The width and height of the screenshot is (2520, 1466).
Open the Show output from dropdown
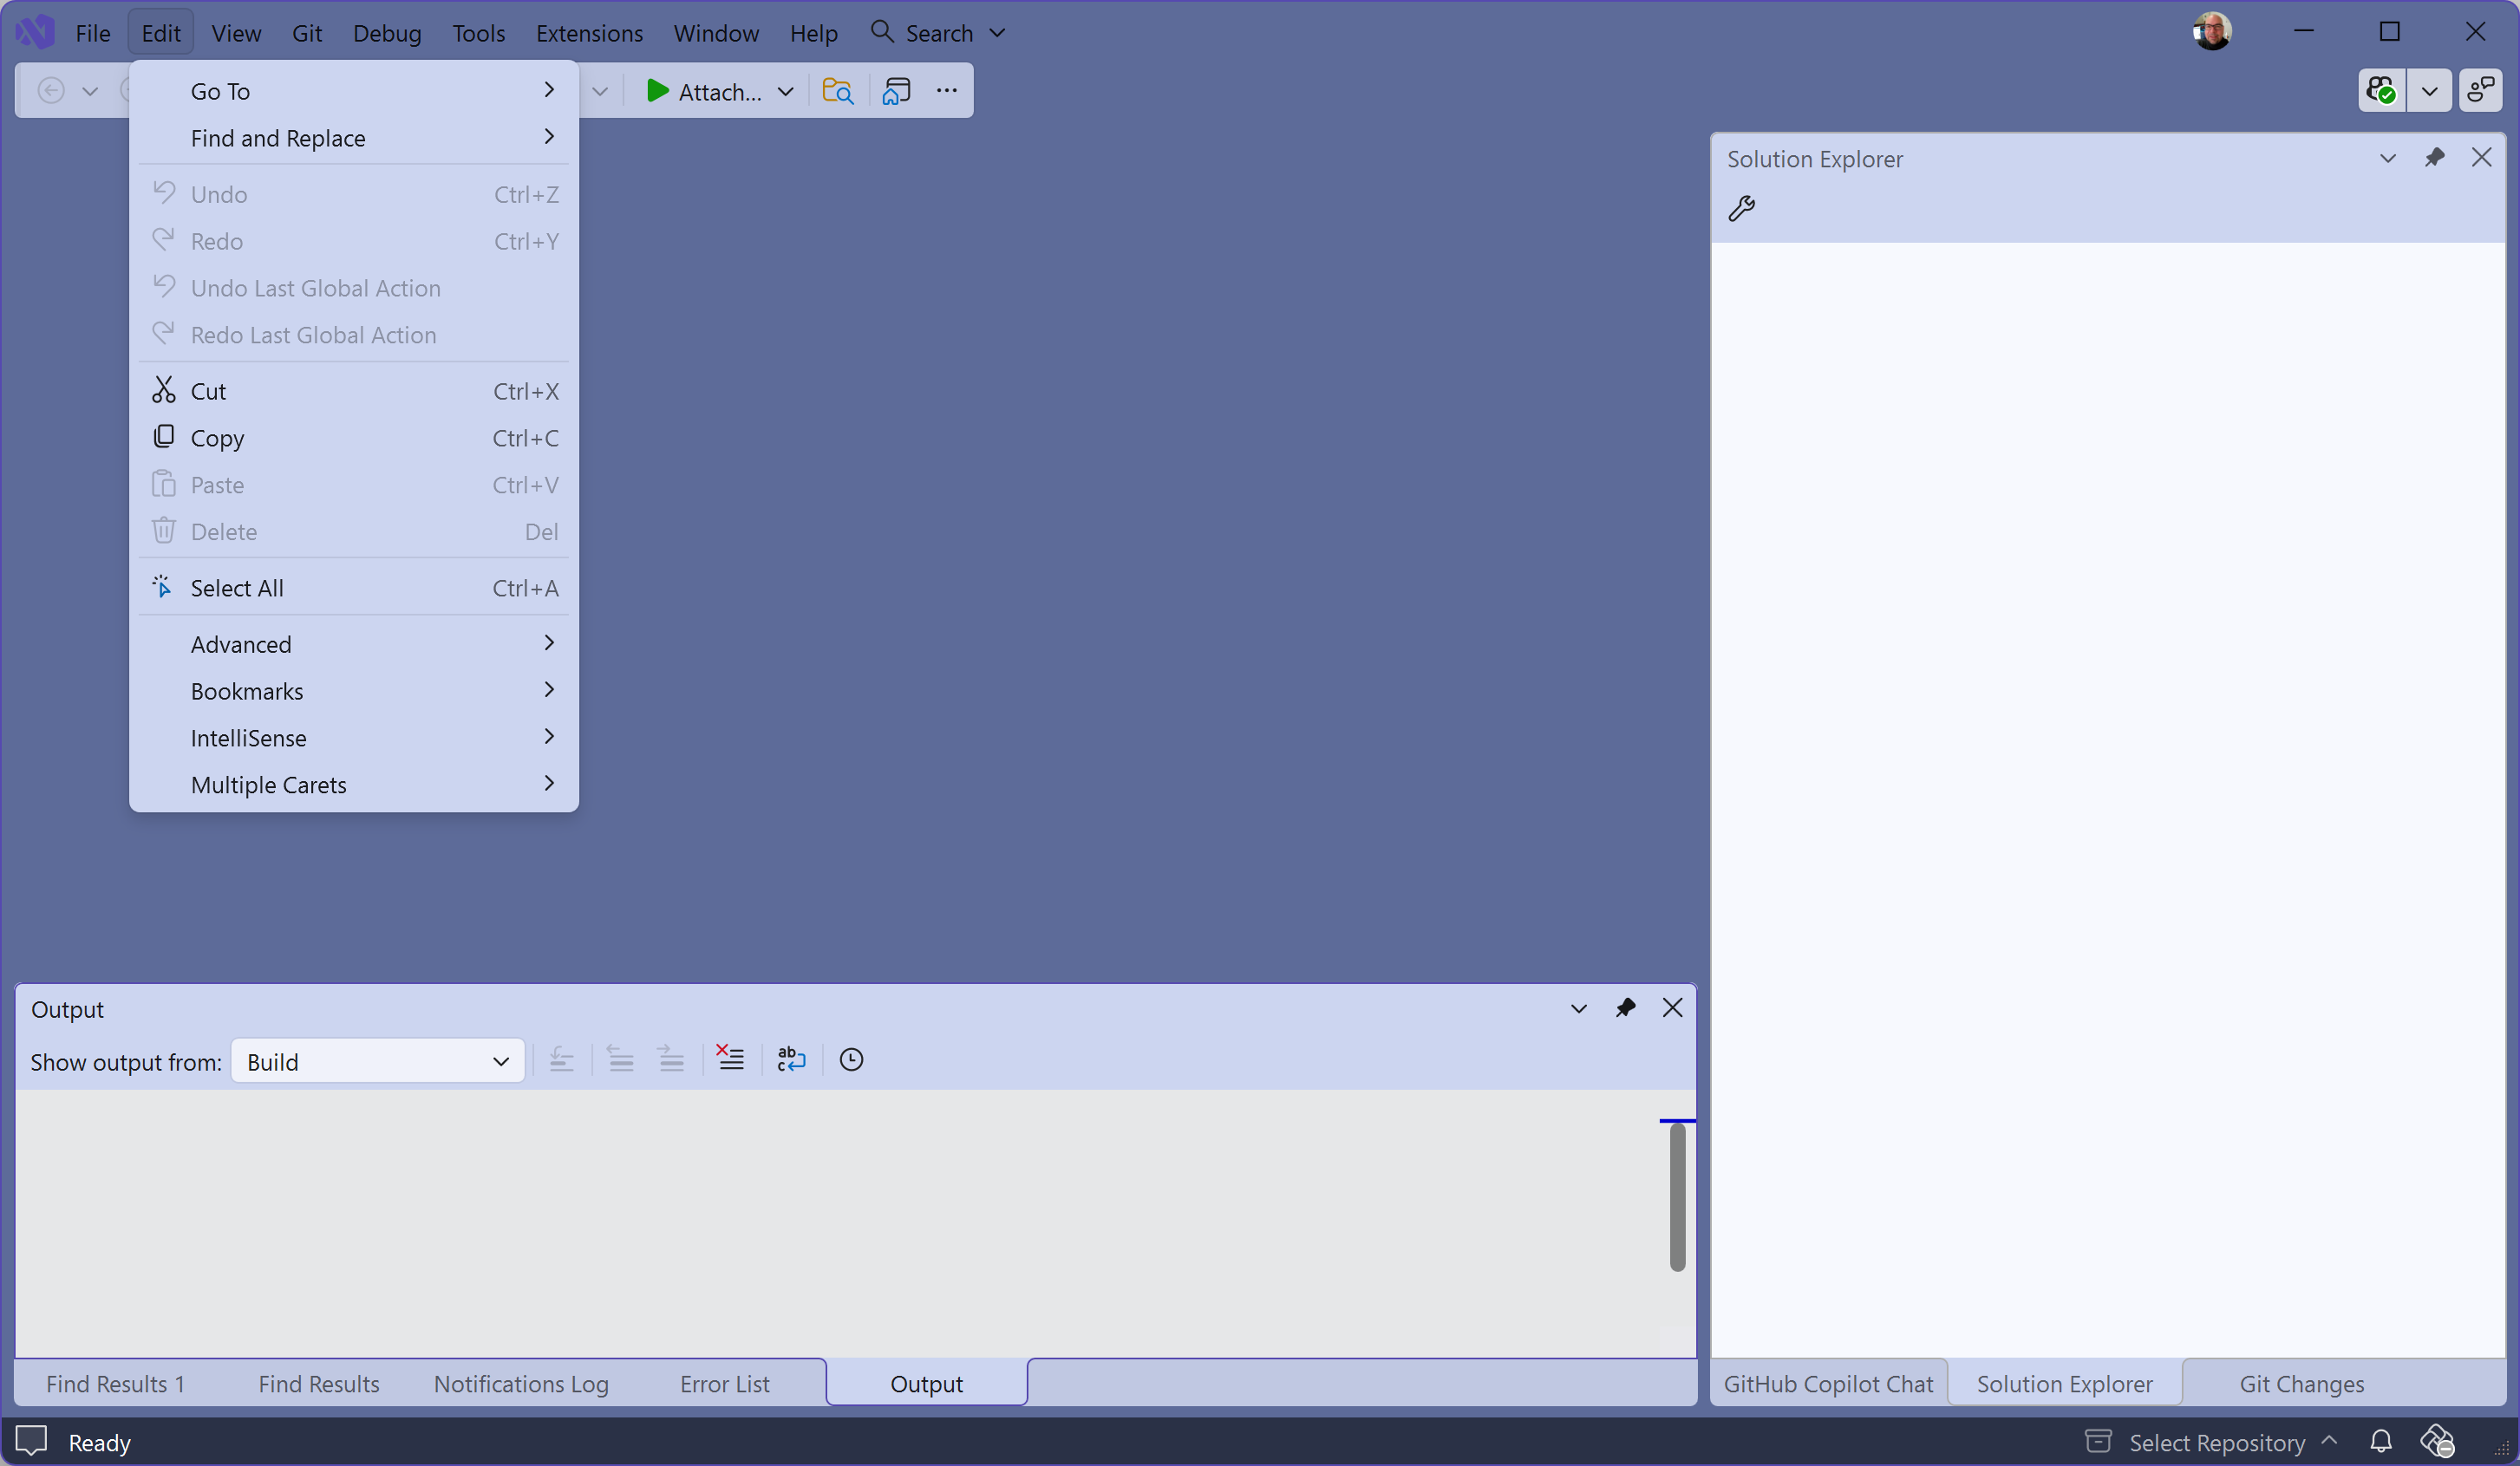[378, 1061]
